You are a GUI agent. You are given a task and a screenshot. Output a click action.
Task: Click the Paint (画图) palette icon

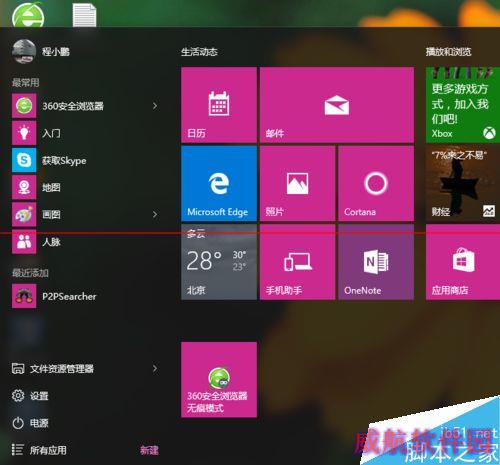coord(24,215)
